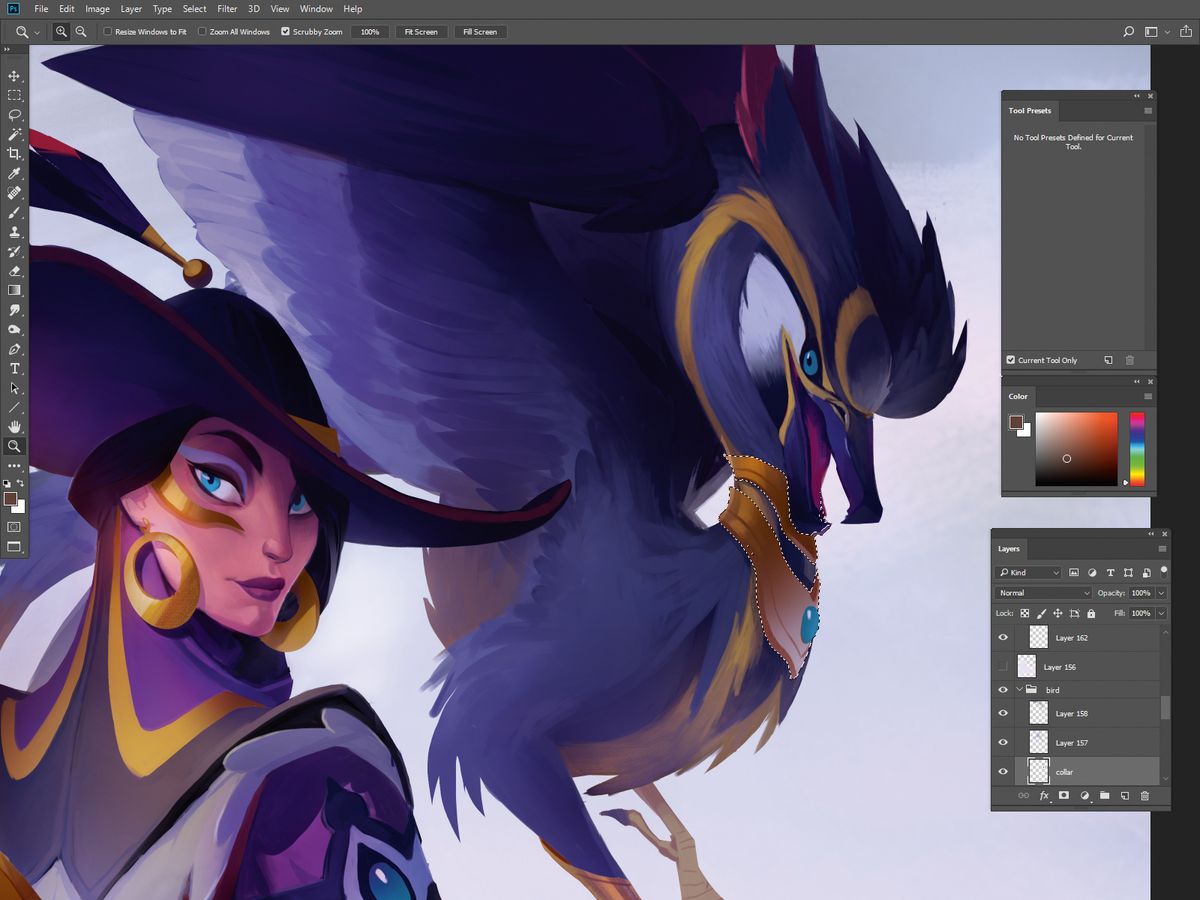This screenshot has width=1200, height=900.
Task: Uncheck Current Tool Only in Tool Presets
Action: 1012,360
